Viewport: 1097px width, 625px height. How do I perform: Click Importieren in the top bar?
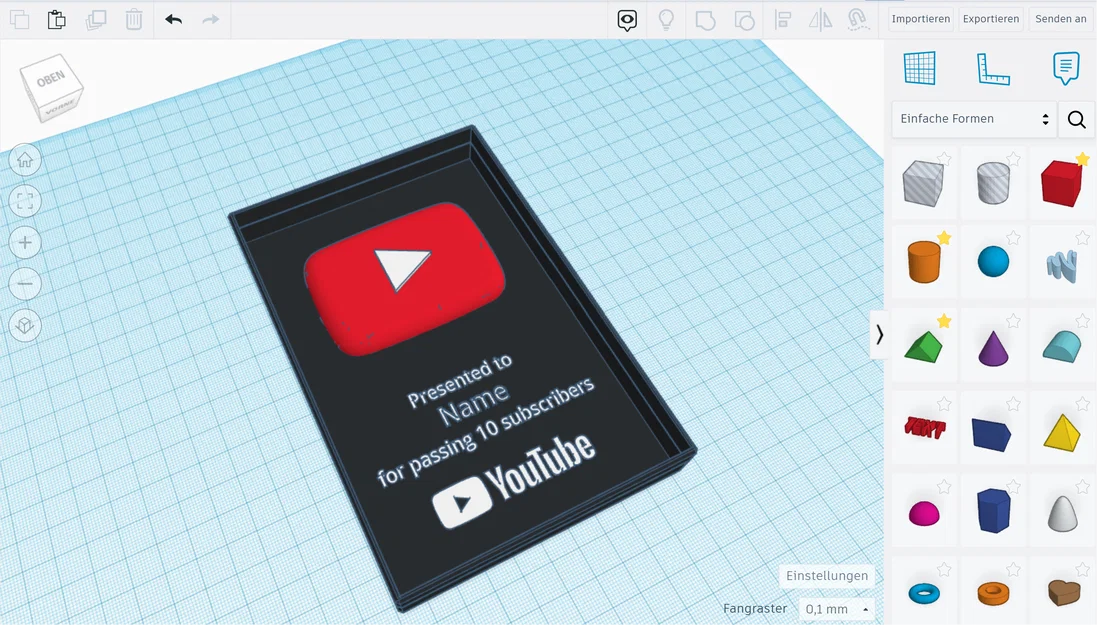pos(920,18)
